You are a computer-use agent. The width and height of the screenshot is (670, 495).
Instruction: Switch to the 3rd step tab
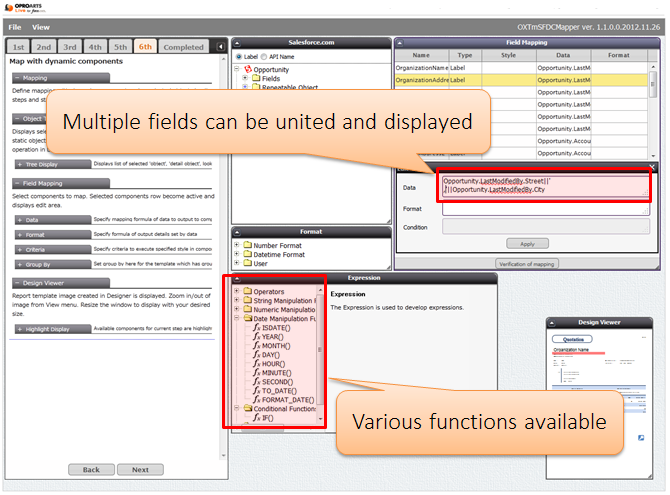click(70, 47)
